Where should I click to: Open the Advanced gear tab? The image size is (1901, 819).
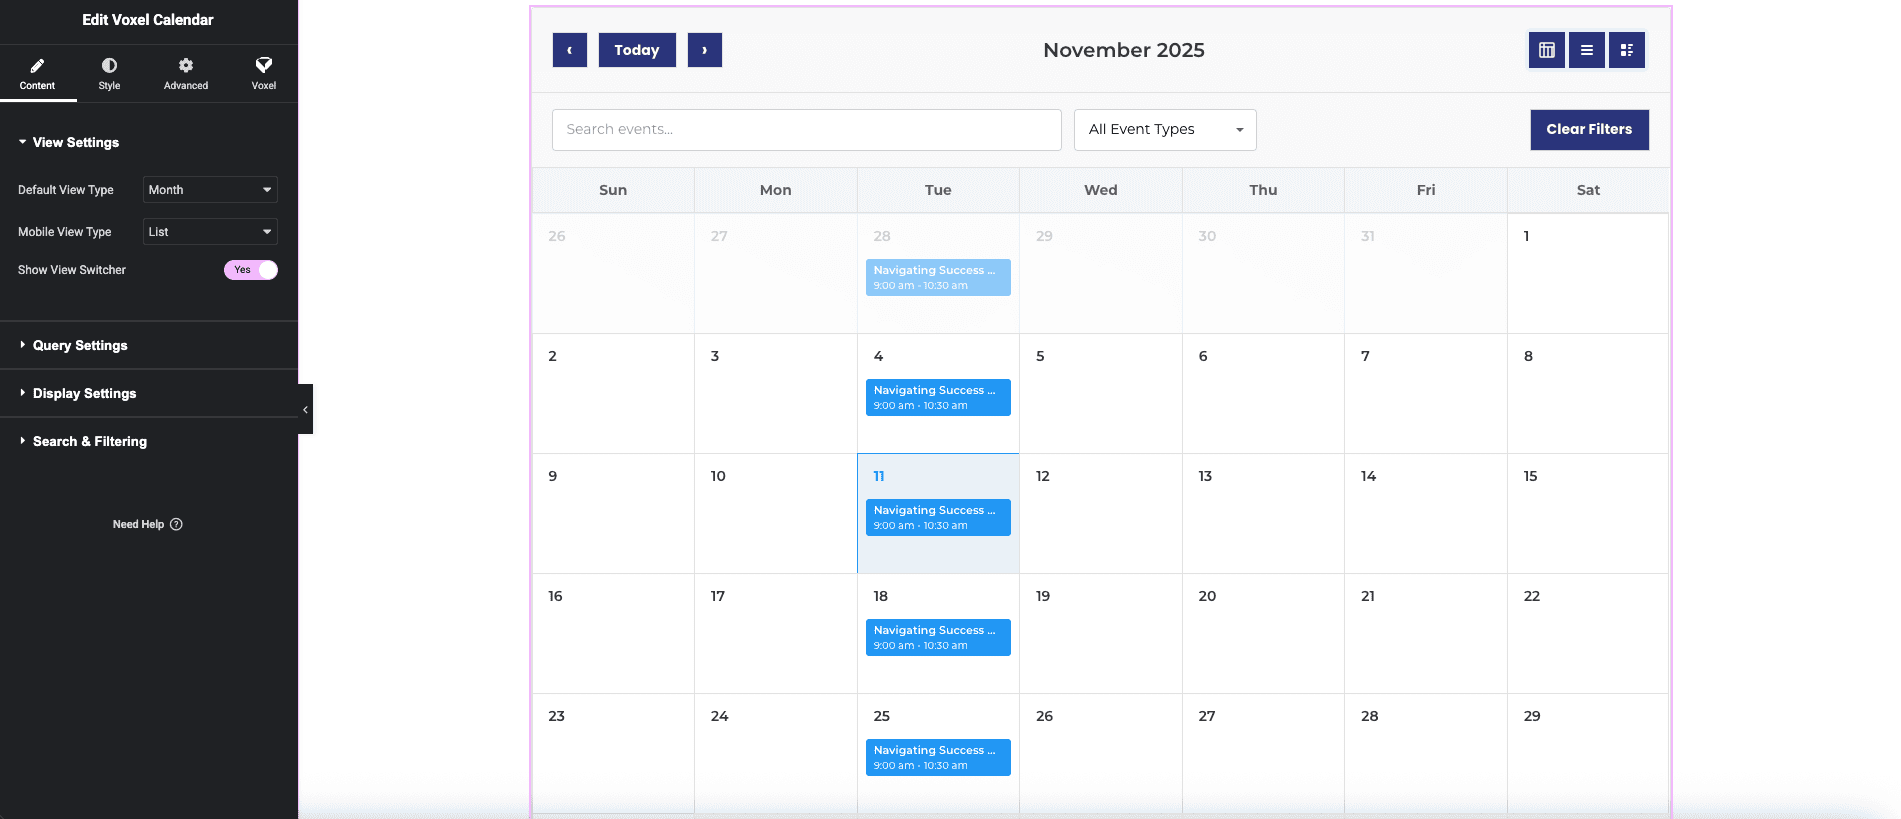pyautogui.click(x=186, y=73)
